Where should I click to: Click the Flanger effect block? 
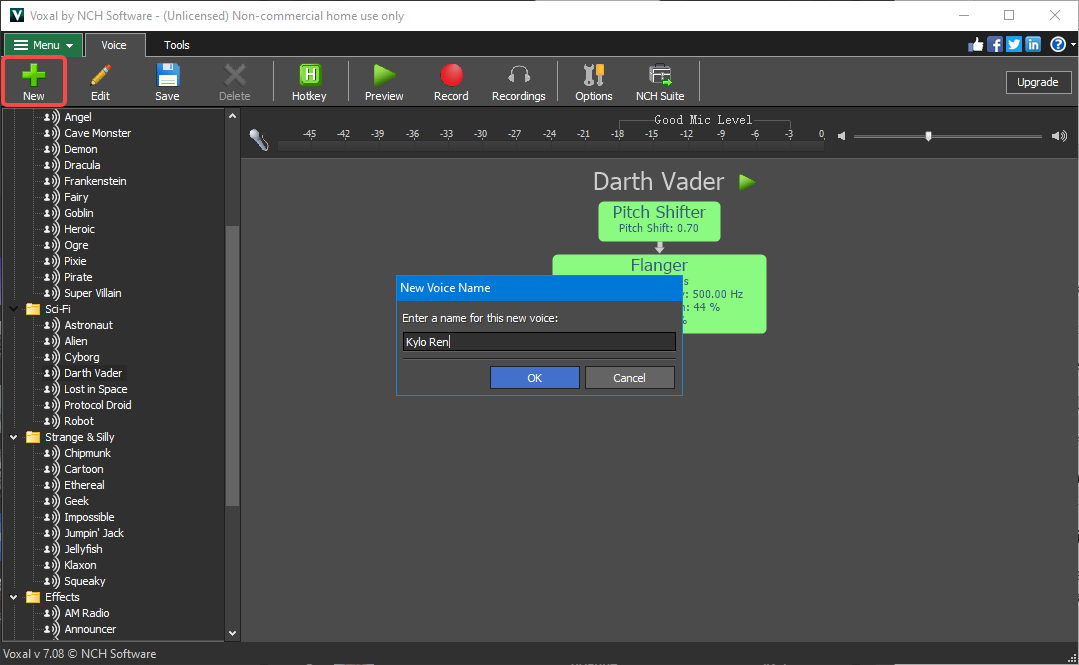coord(659,265)
